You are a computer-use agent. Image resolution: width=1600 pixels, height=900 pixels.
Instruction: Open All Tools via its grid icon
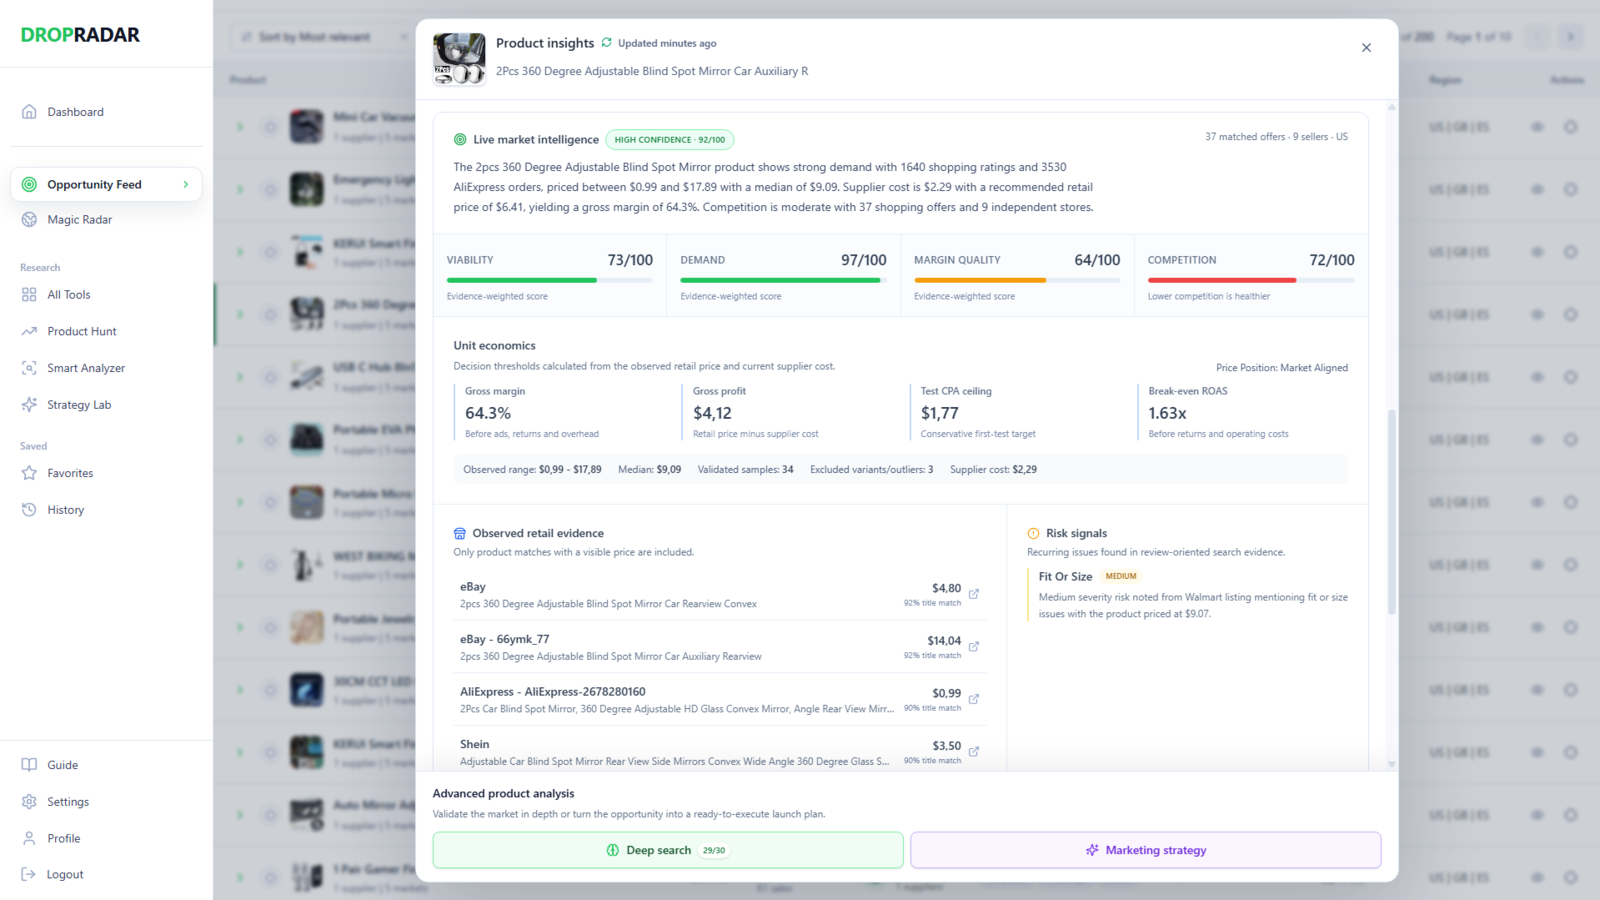point(29,295)
